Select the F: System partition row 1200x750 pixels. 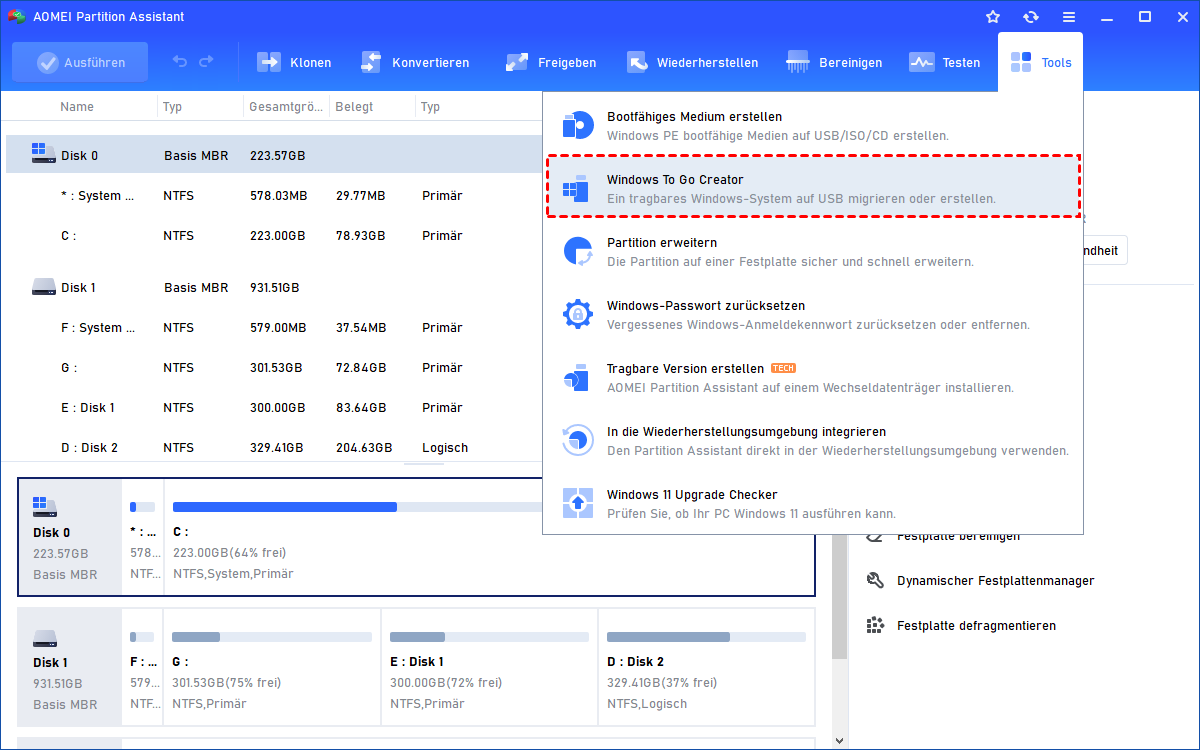[275, 327]
